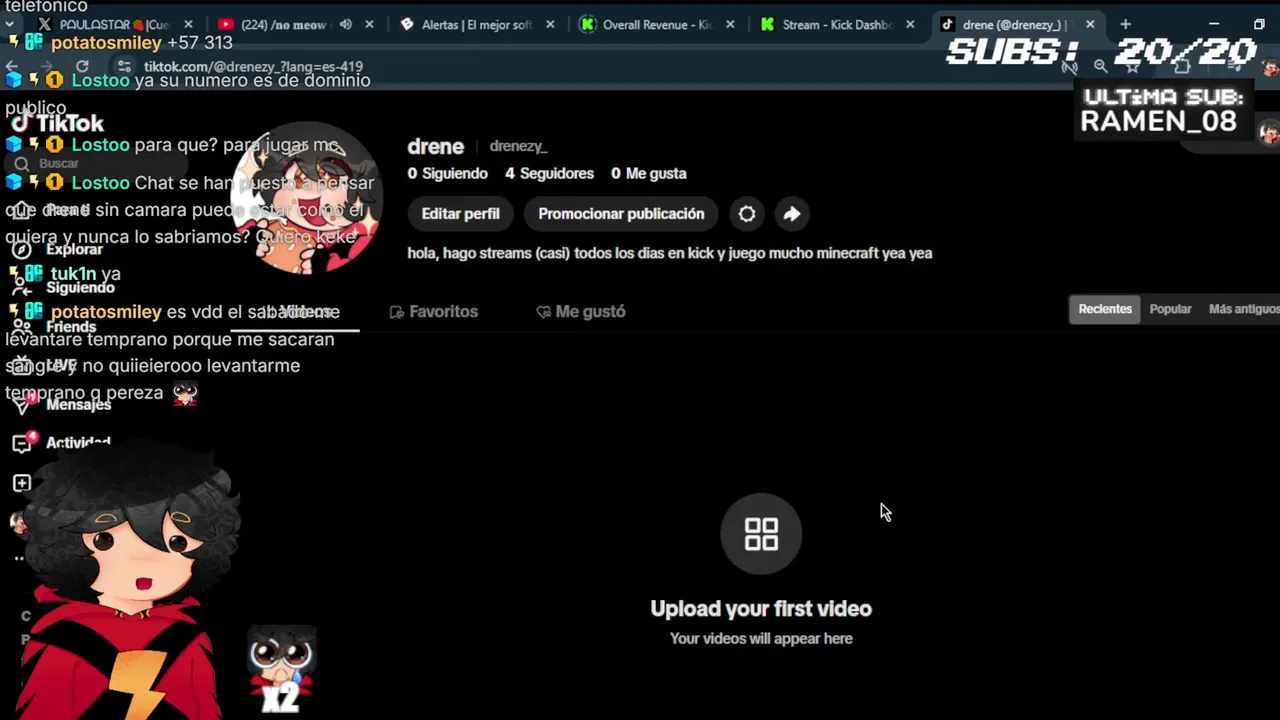The width and height of the screenshot is (1280, 720).
Task: Sort videos by Más antiguos
Action: pyautogui.click(x=1244, y=309)
